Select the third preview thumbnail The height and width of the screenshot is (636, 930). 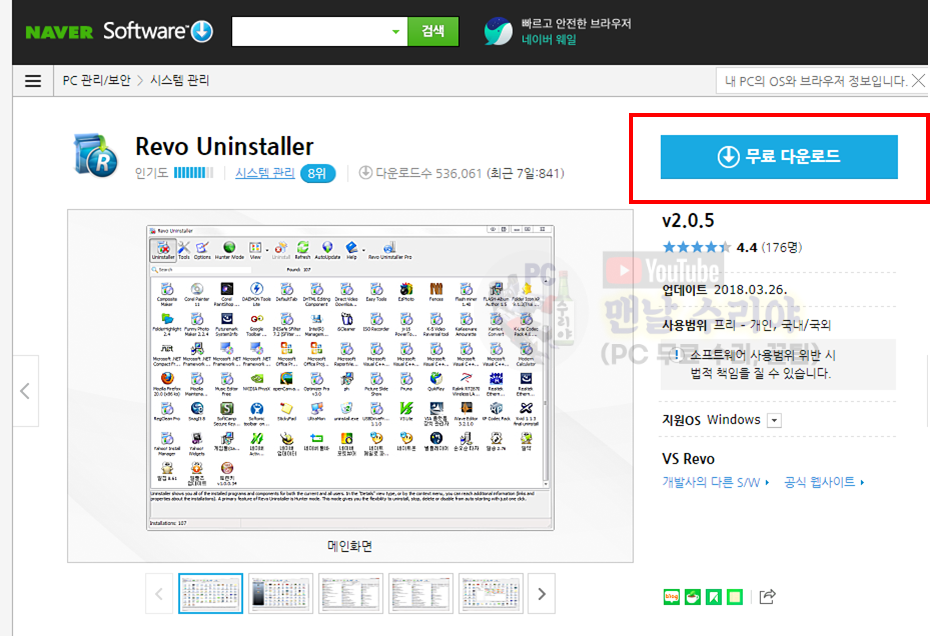(x=351, y=593)
